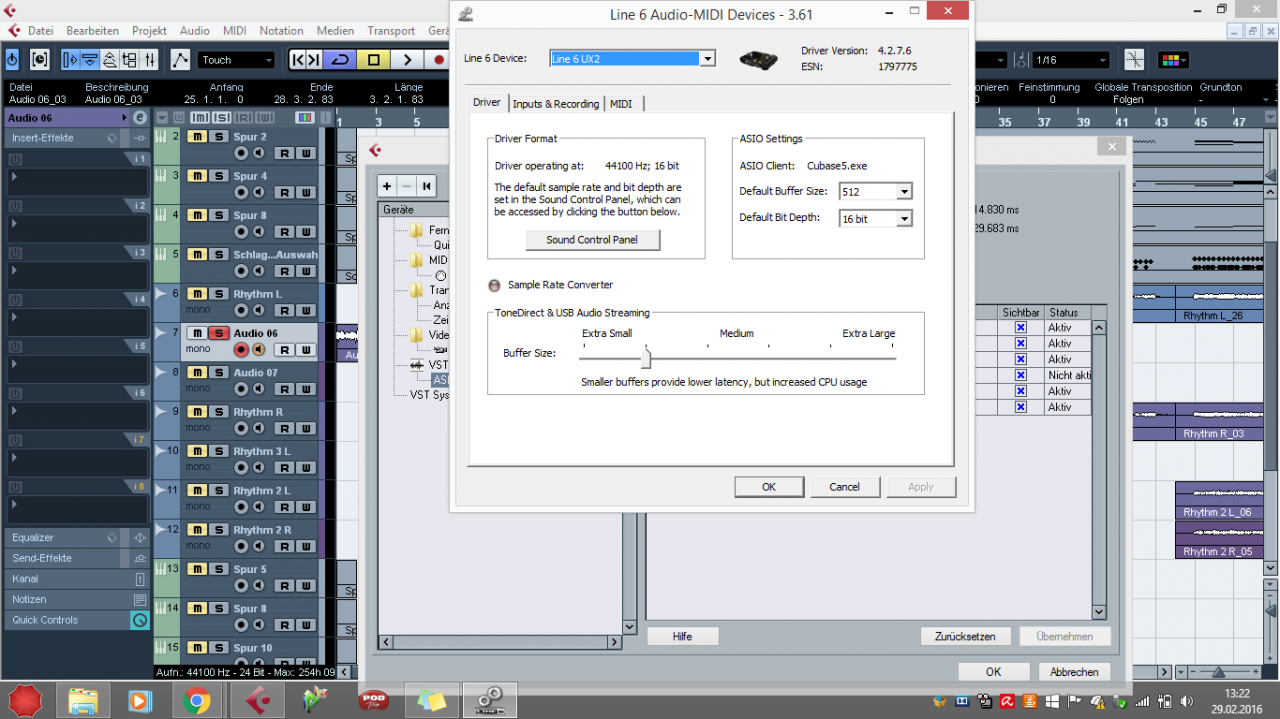This screenshot has width=1280, height=719.
Task: Open the Notation menu
Action: pyautogui.click(x=281, y=31)
